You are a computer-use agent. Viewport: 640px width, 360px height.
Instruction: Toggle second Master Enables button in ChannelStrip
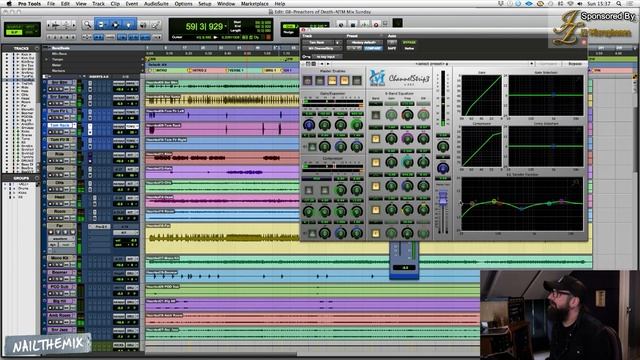(320, 80)
